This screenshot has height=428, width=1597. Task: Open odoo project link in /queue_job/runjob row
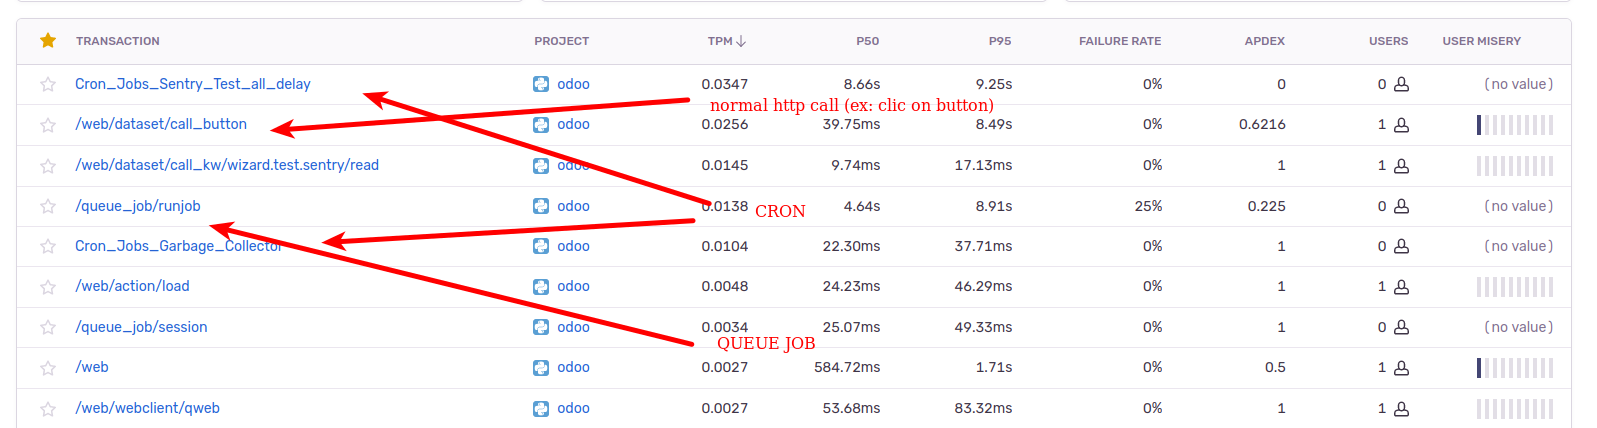(x=573, y=206)
